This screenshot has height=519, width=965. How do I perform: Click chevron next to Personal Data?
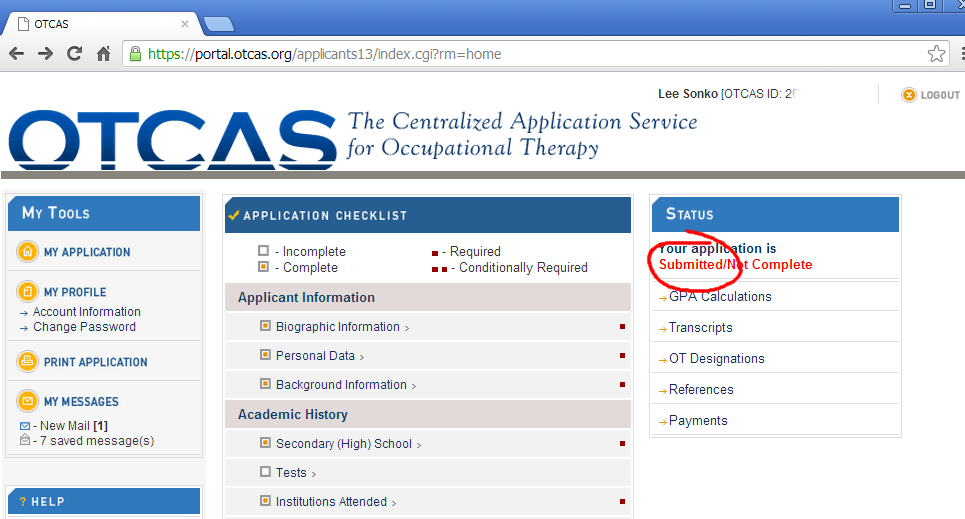(x=362, y=357)
